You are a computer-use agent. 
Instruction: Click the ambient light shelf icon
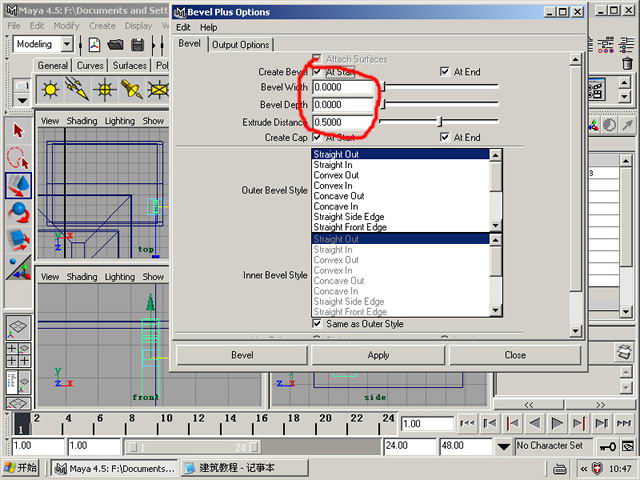[x=104, y=89]
